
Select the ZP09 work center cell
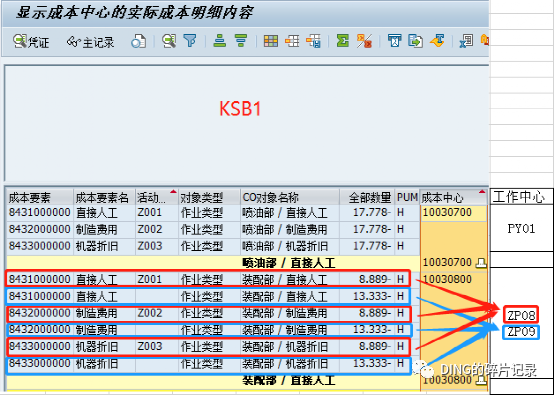point(521,332)
